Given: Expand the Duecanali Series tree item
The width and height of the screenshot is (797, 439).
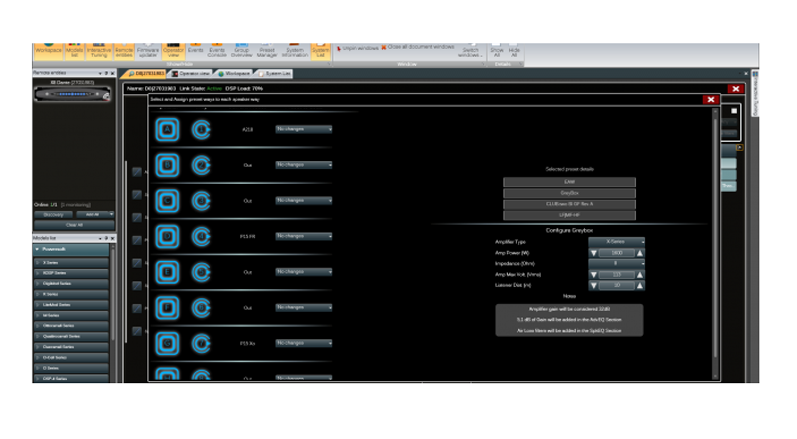Looking at the screenshot, I should click(38, 347).
